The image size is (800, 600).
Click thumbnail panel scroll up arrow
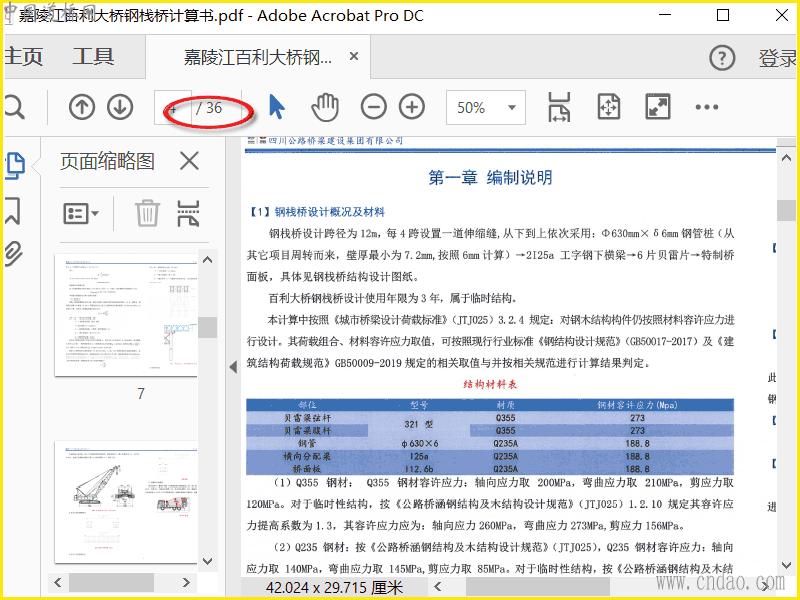pyautogui.click(x=208, y=260)
